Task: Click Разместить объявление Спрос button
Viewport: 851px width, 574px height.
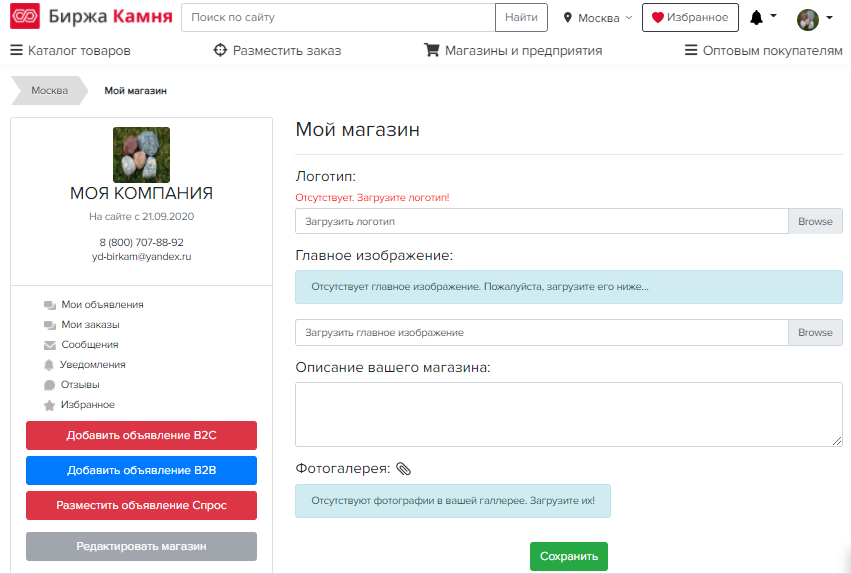Action: 141,506
